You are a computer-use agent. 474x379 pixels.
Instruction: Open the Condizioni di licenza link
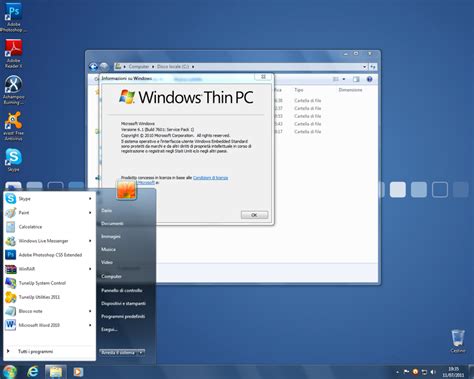(x=210, y=178)
